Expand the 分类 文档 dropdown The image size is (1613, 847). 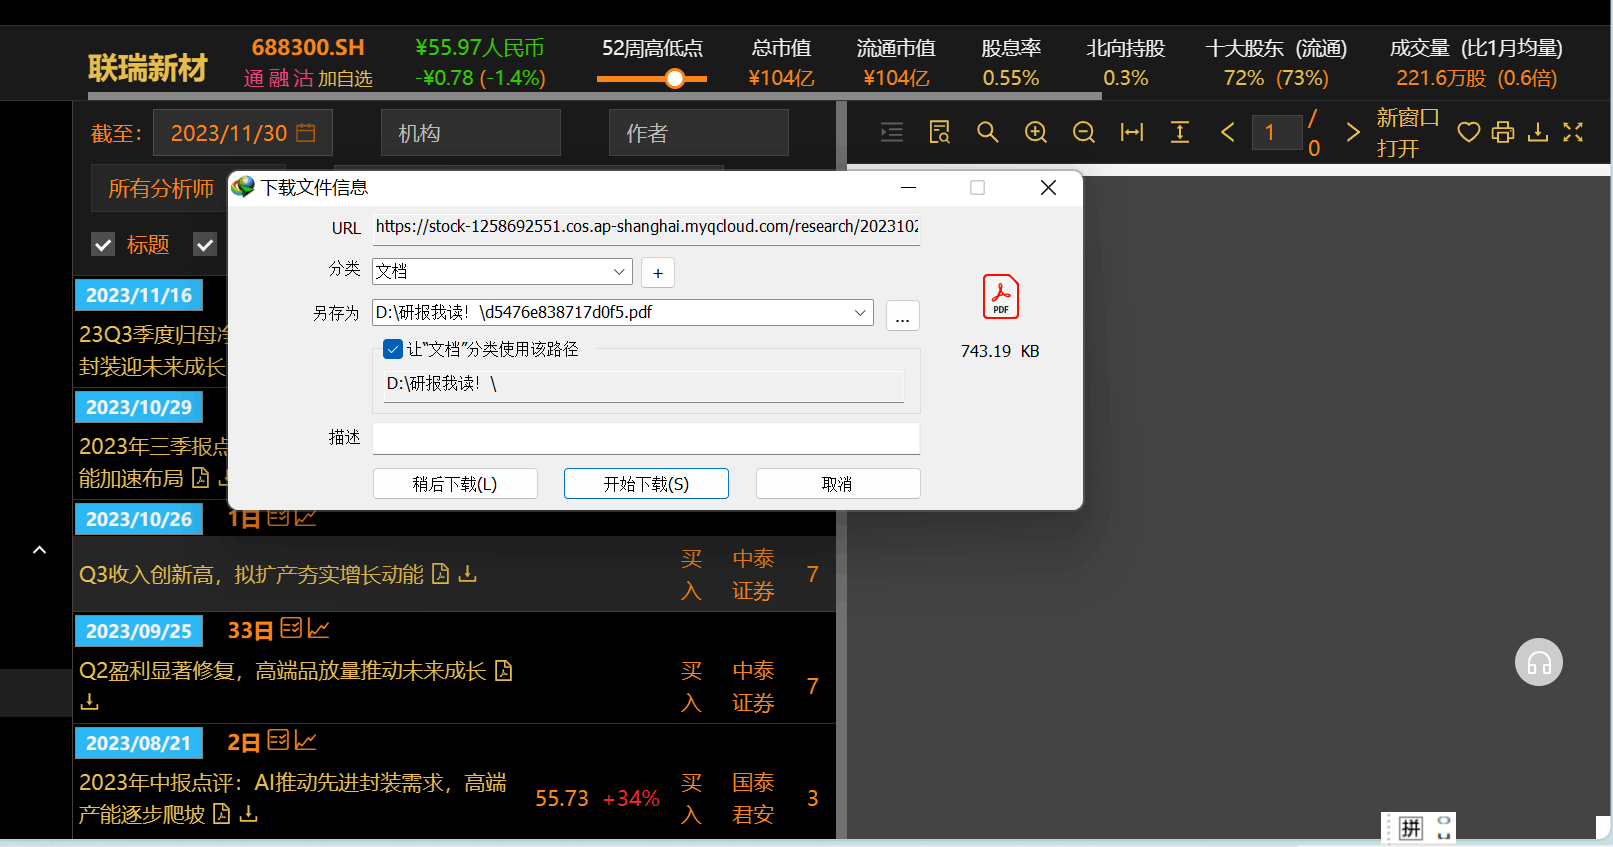[619, 271]
